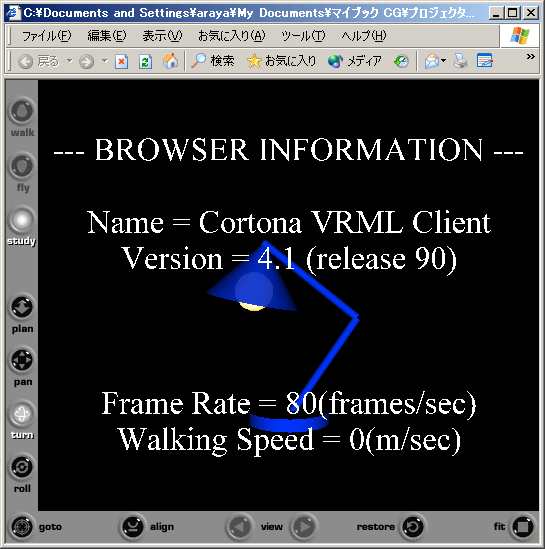Expand the forward button dropdown arrow
Image resolution: width=545 pixels, height=549 pixels.
tap(104, 61)
